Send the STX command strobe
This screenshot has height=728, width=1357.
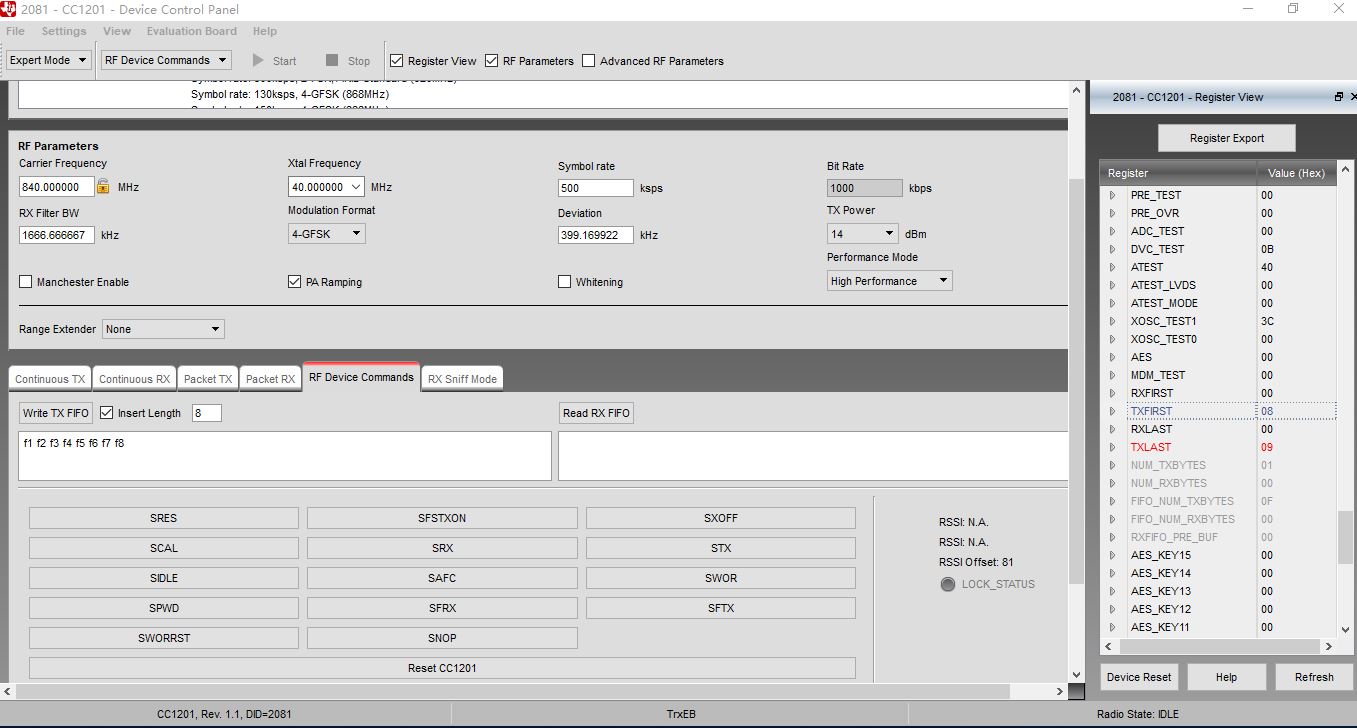(x=721, y=548)
